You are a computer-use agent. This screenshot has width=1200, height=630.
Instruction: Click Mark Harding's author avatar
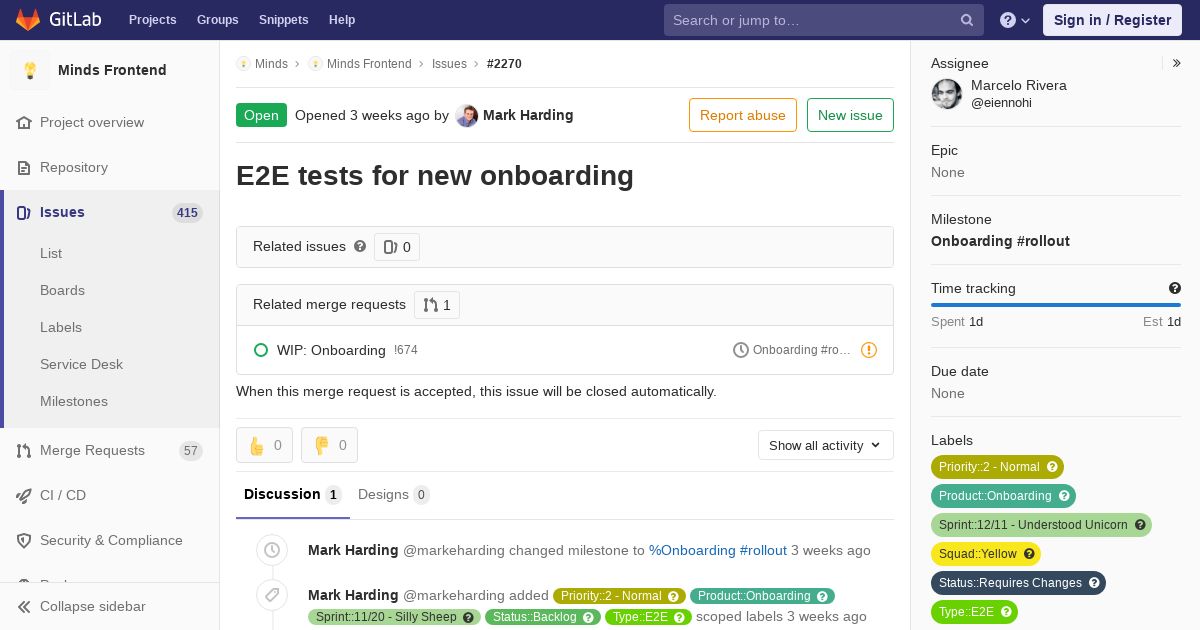pos(466,115)
